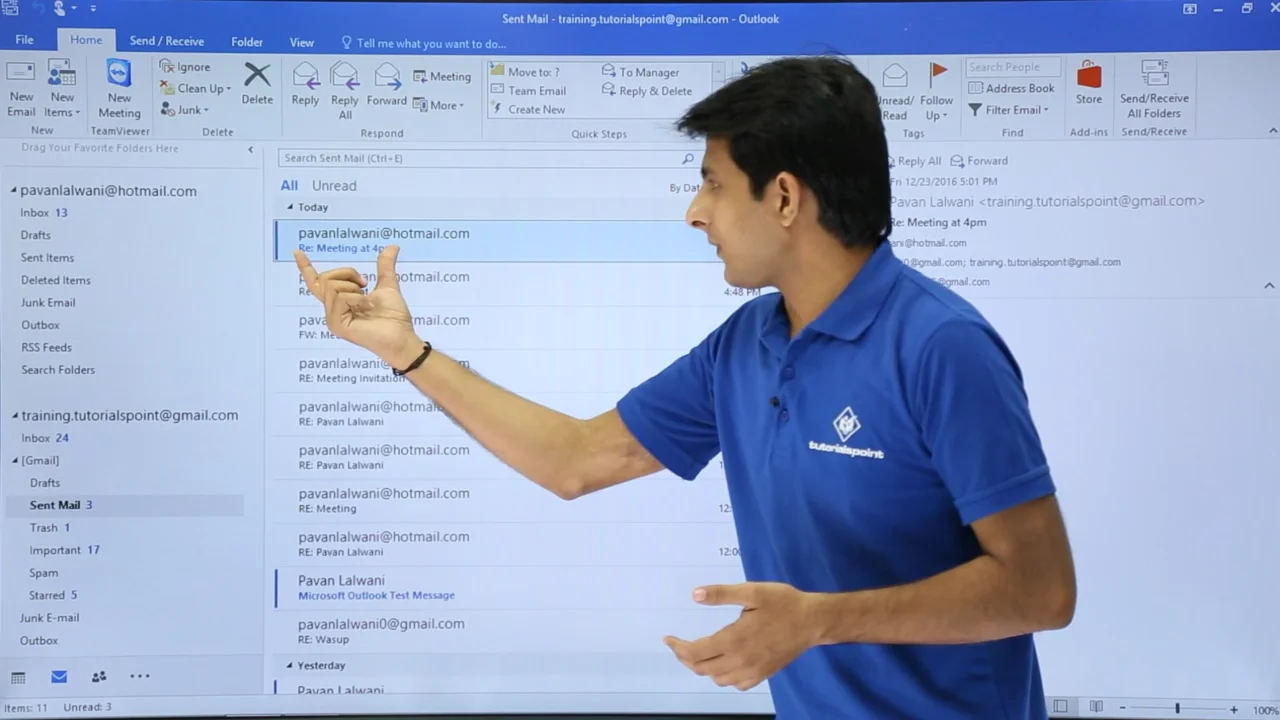Click Send/Receive All Folders
Screen dimensions: 1280x720
[1154, 90]
